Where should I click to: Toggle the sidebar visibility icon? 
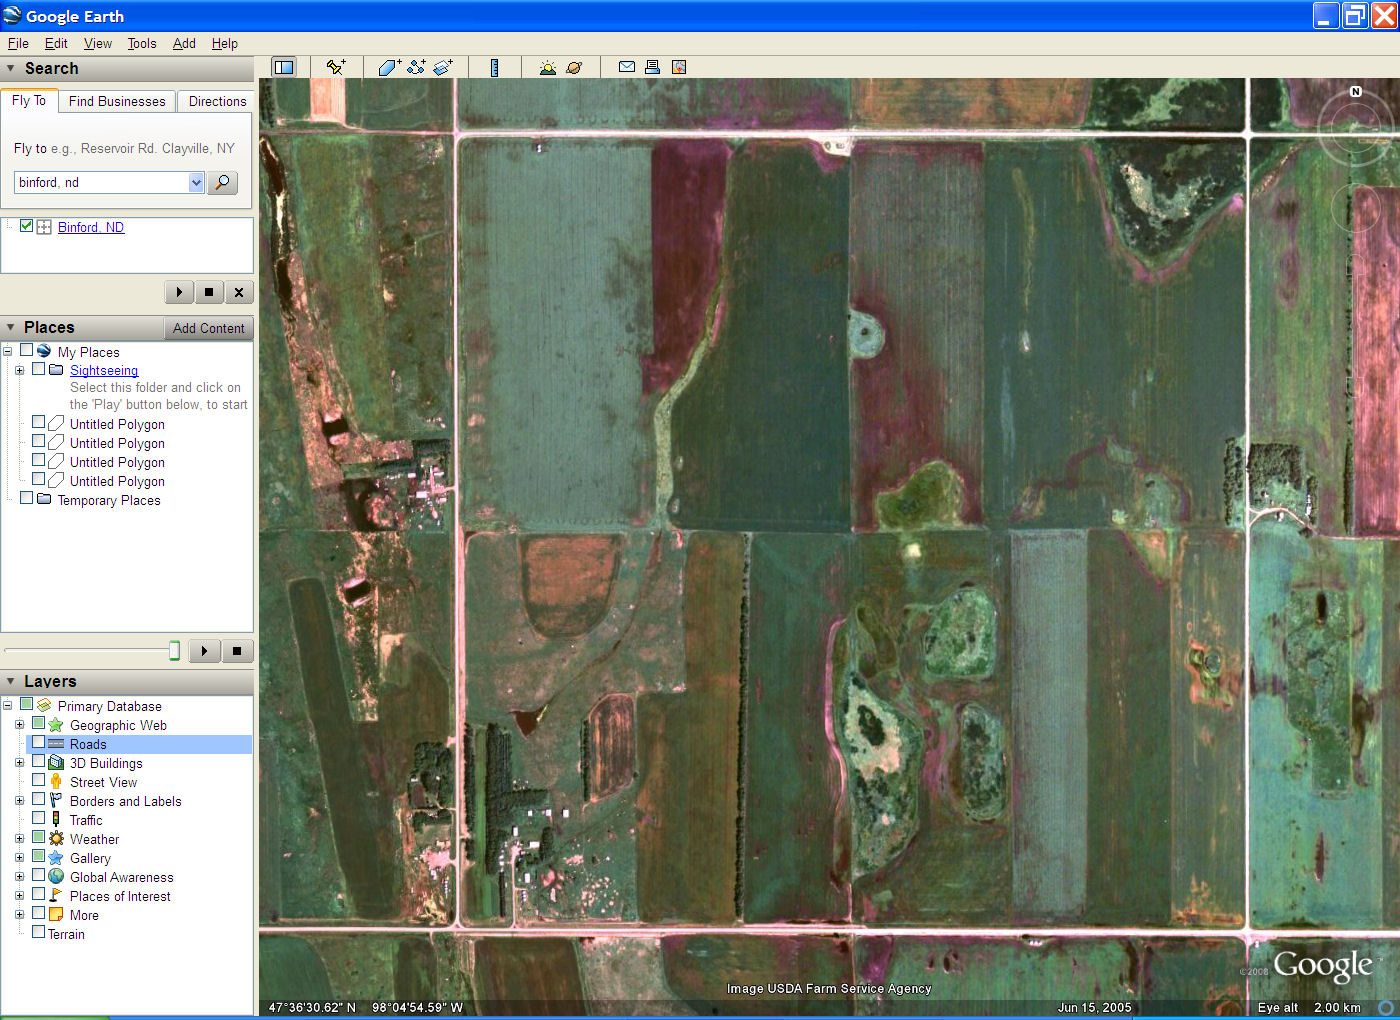(x=284, y=67)
